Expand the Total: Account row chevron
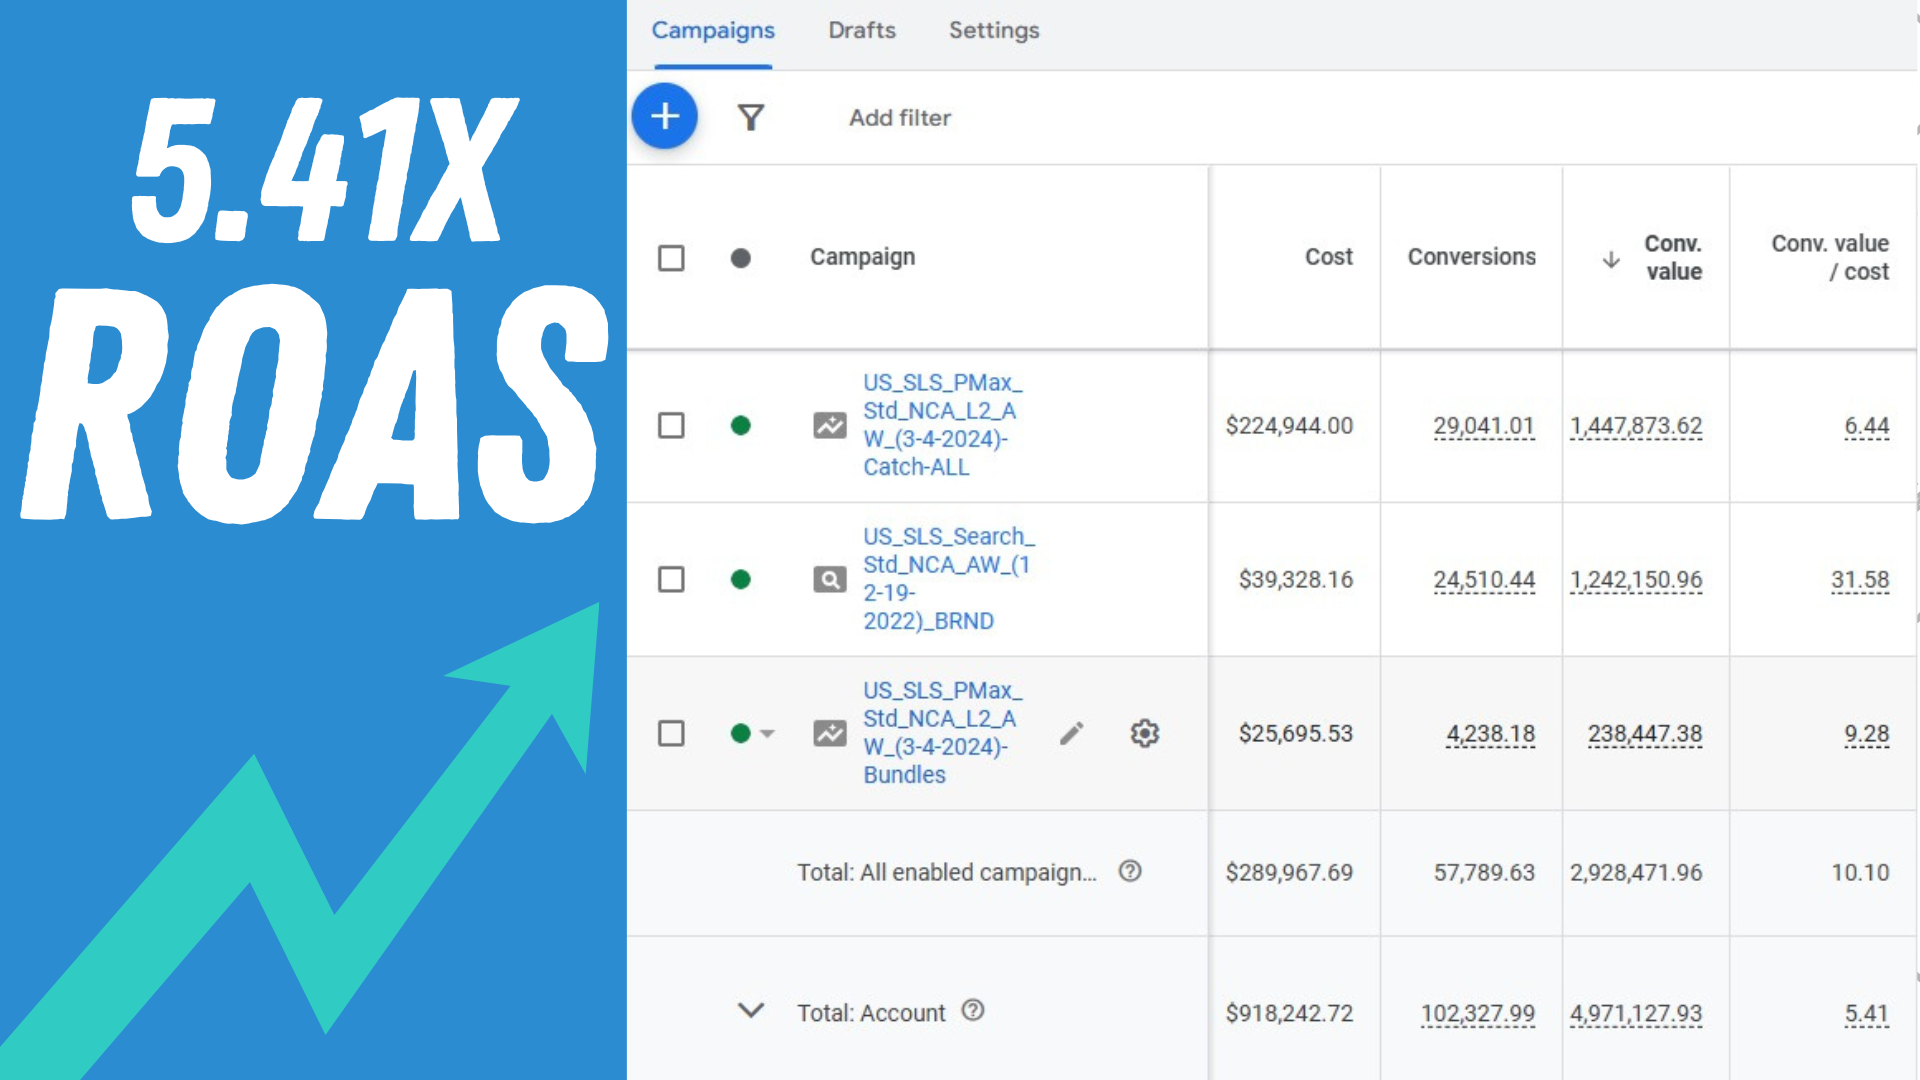Screen dimensions: 1920x1080 click(x=751, y=1011)
